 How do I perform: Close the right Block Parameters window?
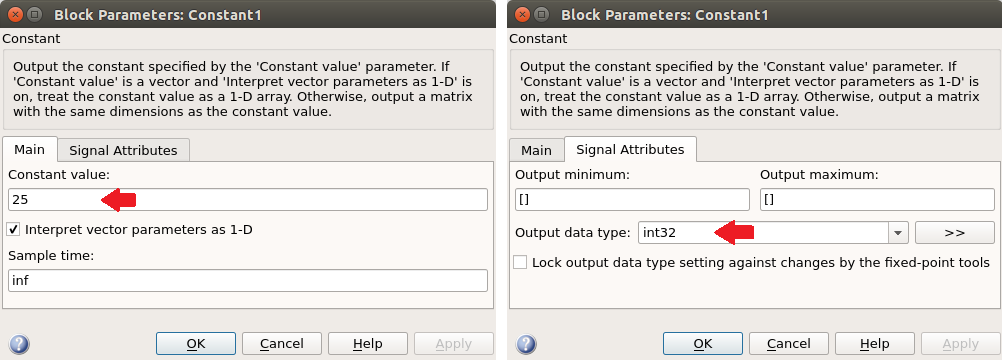coord(523,14)
